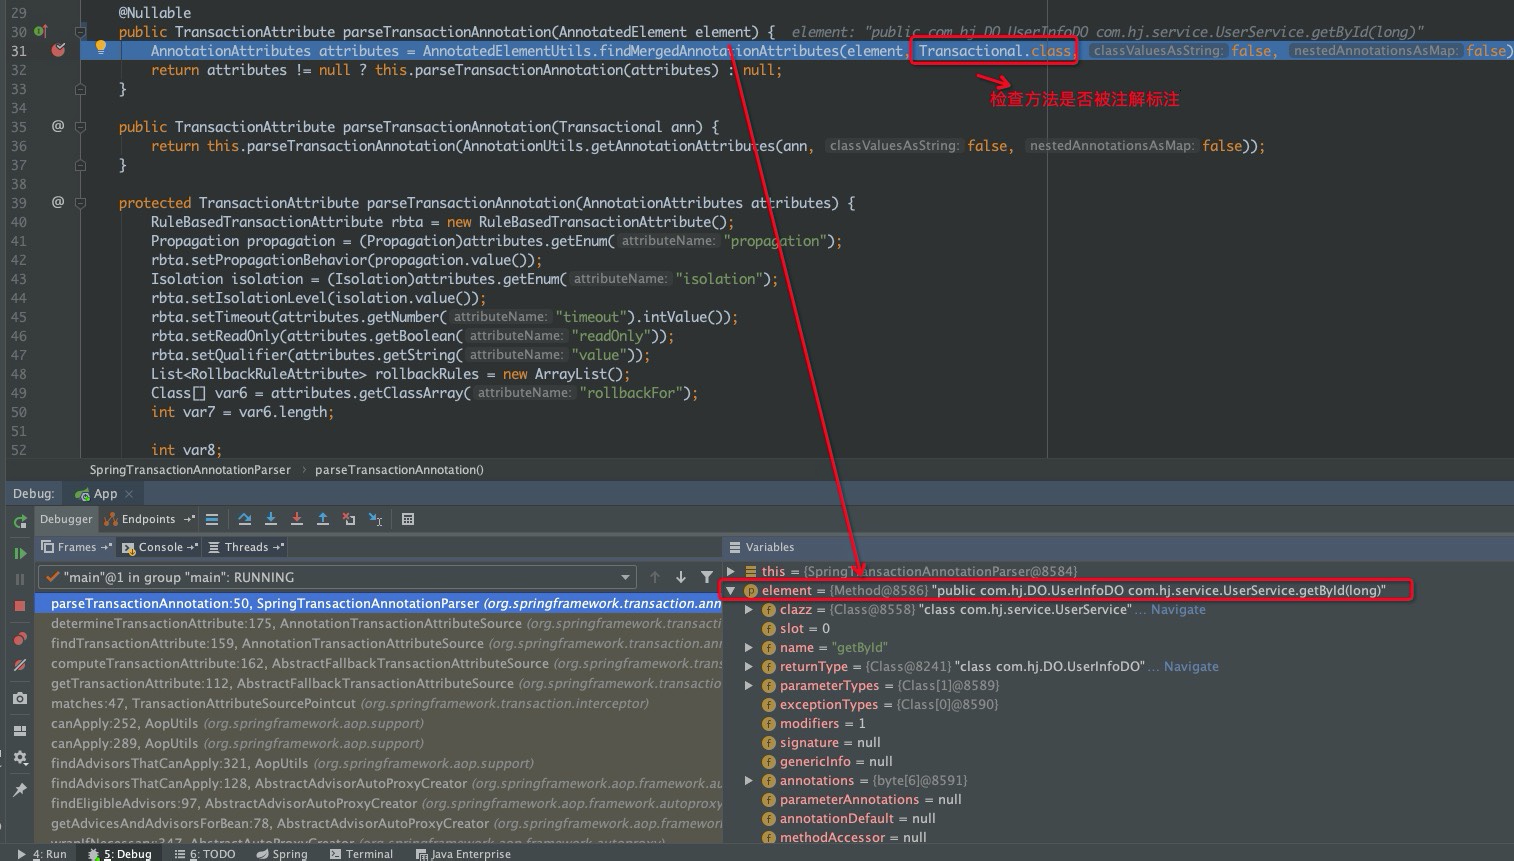
Task: Open the 5: Debug tool window
Action: [x=120, y=854]
